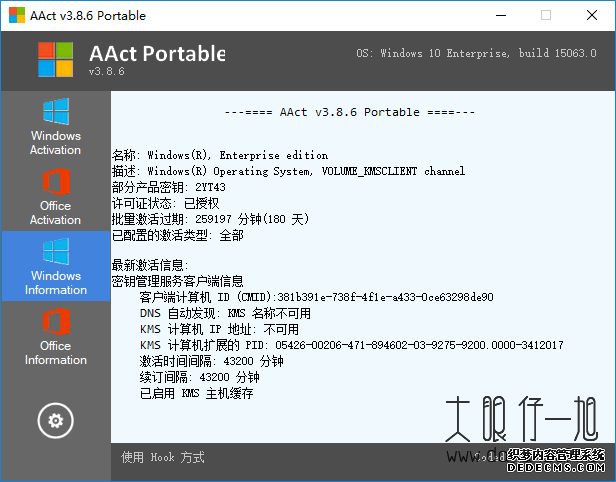Open Office Activation in the sidebar

coord(56,196)
